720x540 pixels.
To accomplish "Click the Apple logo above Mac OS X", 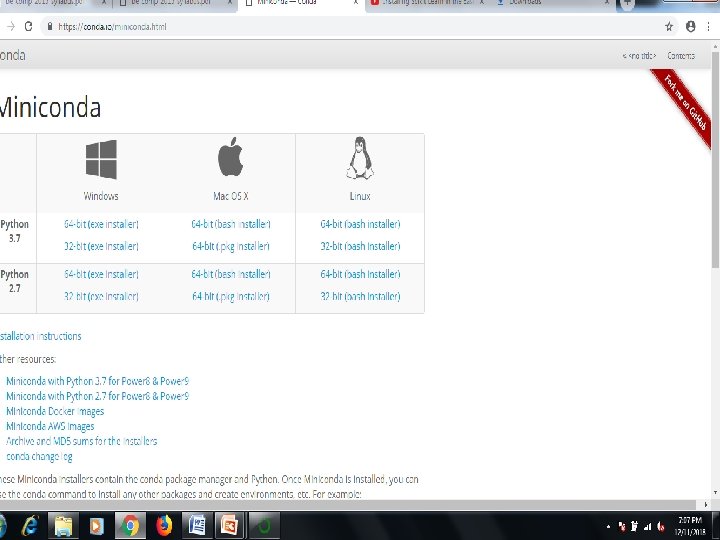I will (x=231, y=157).
